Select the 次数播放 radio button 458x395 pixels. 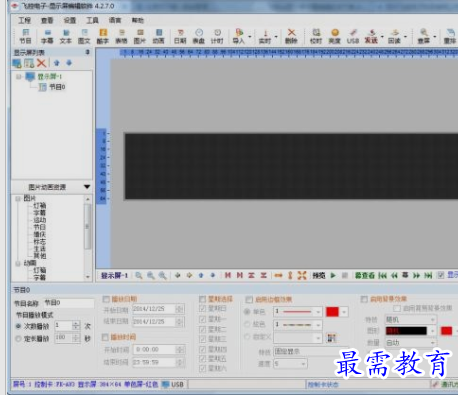click(18, 326)
